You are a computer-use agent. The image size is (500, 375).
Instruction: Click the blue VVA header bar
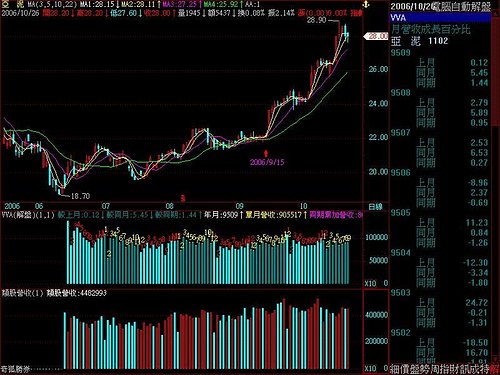(x=440, y=18)
